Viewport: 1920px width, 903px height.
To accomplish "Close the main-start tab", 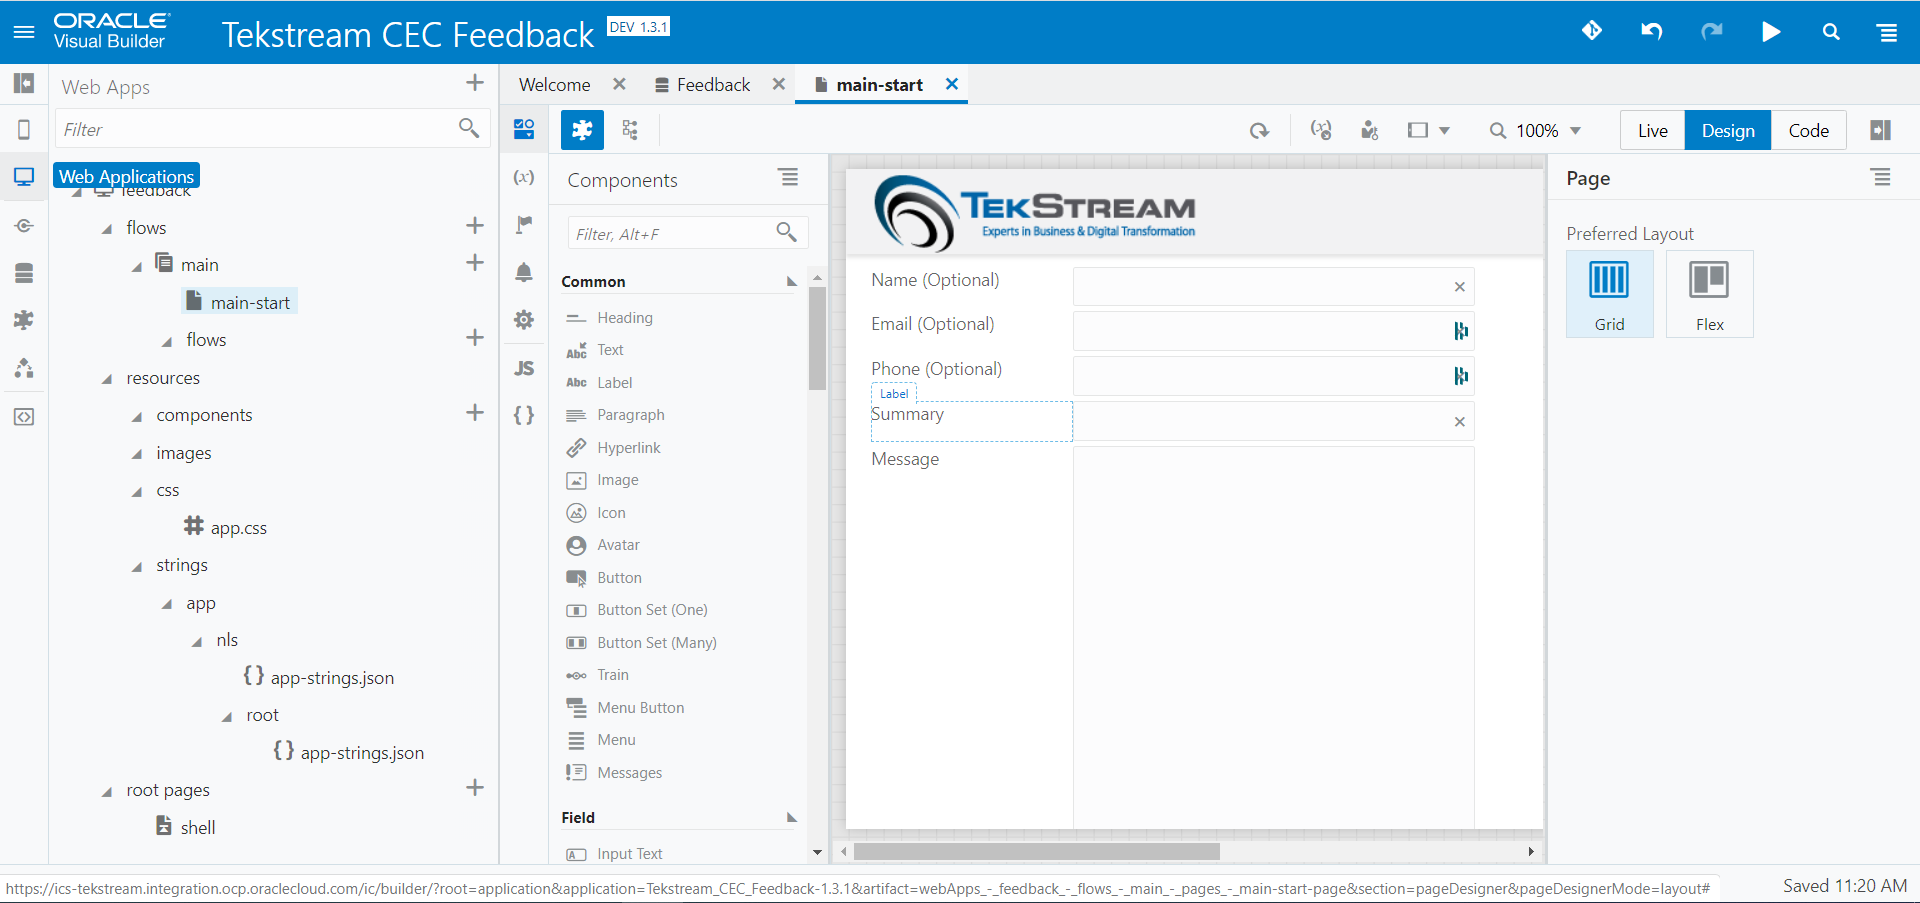I will pos(952,84).
